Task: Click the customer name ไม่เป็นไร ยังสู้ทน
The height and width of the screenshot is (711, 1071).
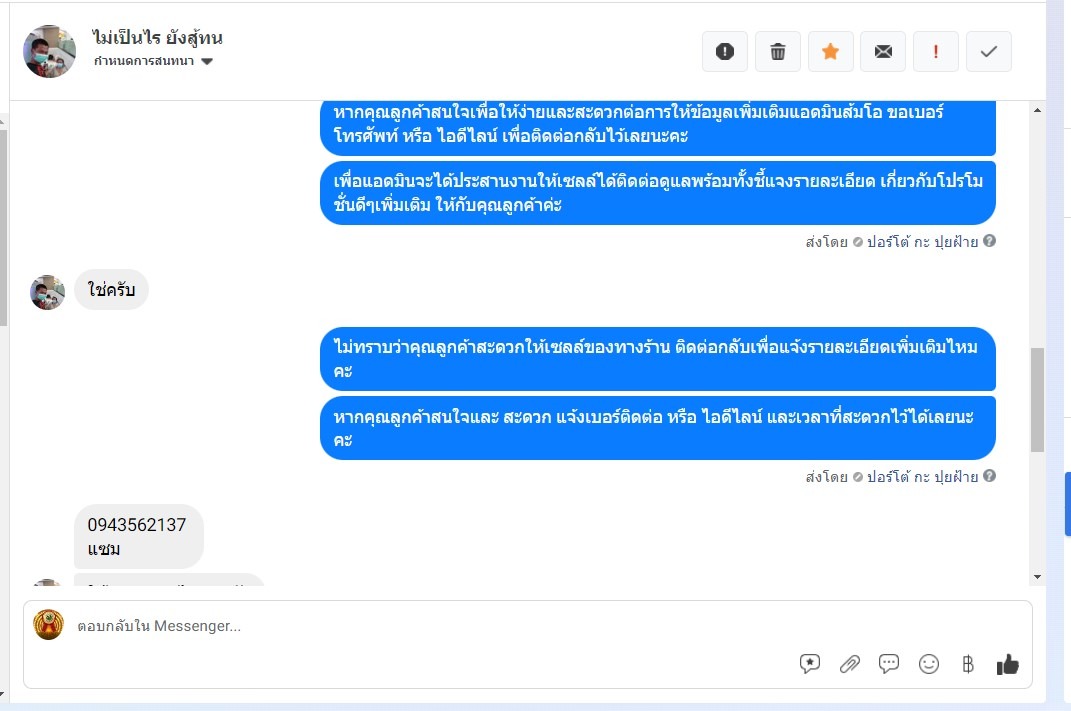Action: [x=157, y=38]
